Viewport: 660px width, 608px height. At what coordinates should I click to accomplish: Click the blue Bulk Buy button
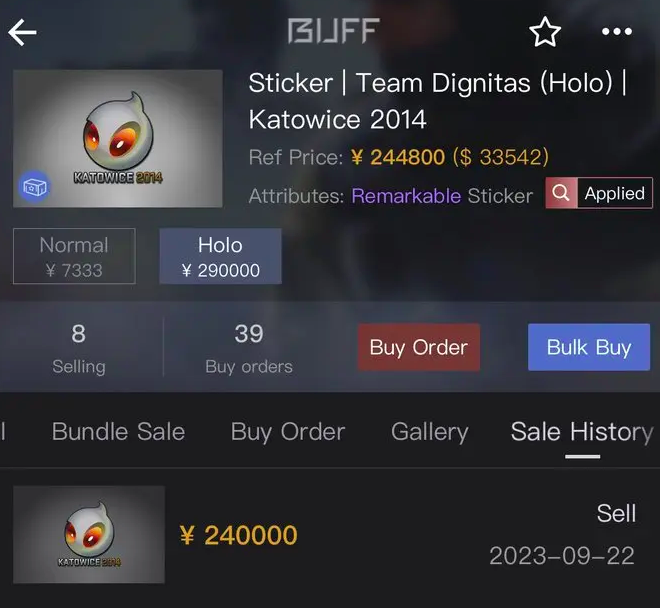click(x=589, y=347)
